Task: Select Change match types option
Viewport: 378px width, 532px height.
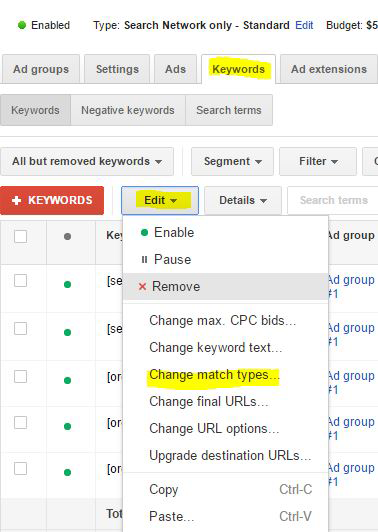Action: (x=226, y=375)
